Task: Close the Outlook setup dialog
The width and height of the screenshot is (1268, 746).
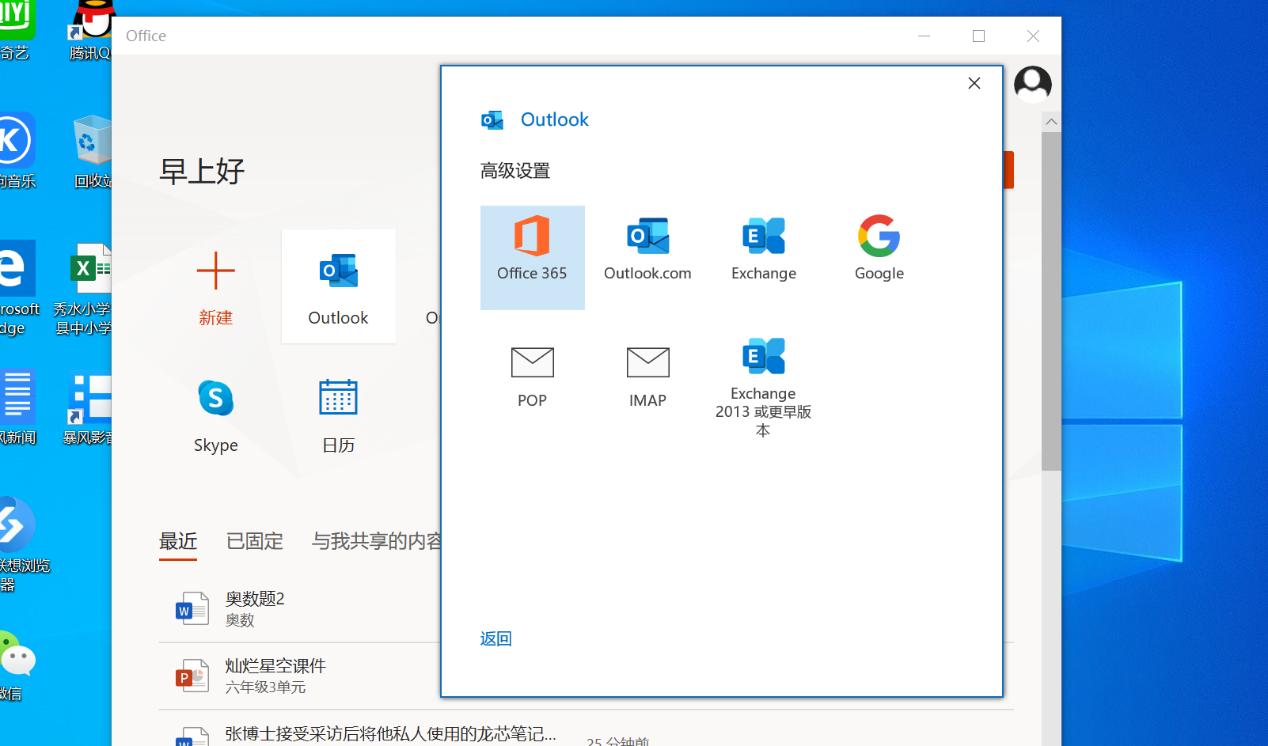Action: pyautogui.click(x=973, y=83)
